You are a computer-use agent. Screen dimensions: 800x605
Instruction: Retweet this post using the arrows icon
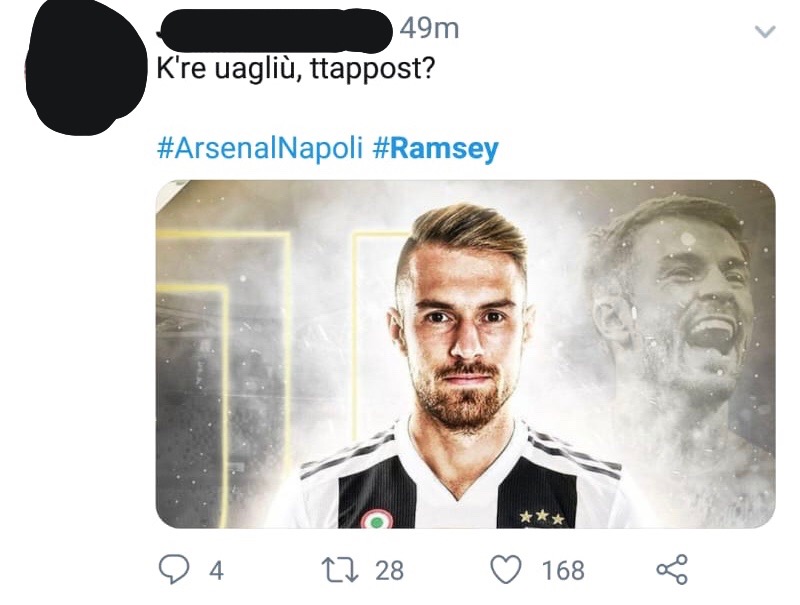pyautogui.click(x=342, y=570)
